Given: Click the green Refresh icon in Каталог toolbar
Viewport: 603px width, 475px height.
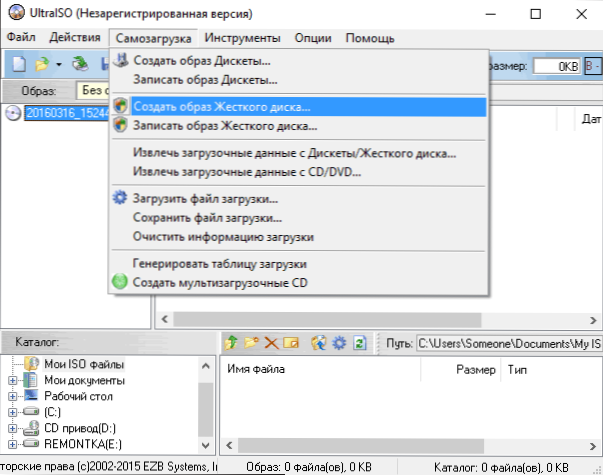Looking at the screenshot, I should click(360, 343).
